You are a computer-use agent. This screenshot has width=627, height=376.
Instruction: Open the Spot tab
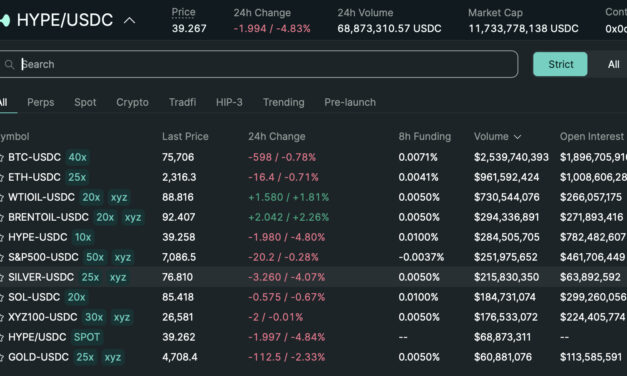pos(85,102)
